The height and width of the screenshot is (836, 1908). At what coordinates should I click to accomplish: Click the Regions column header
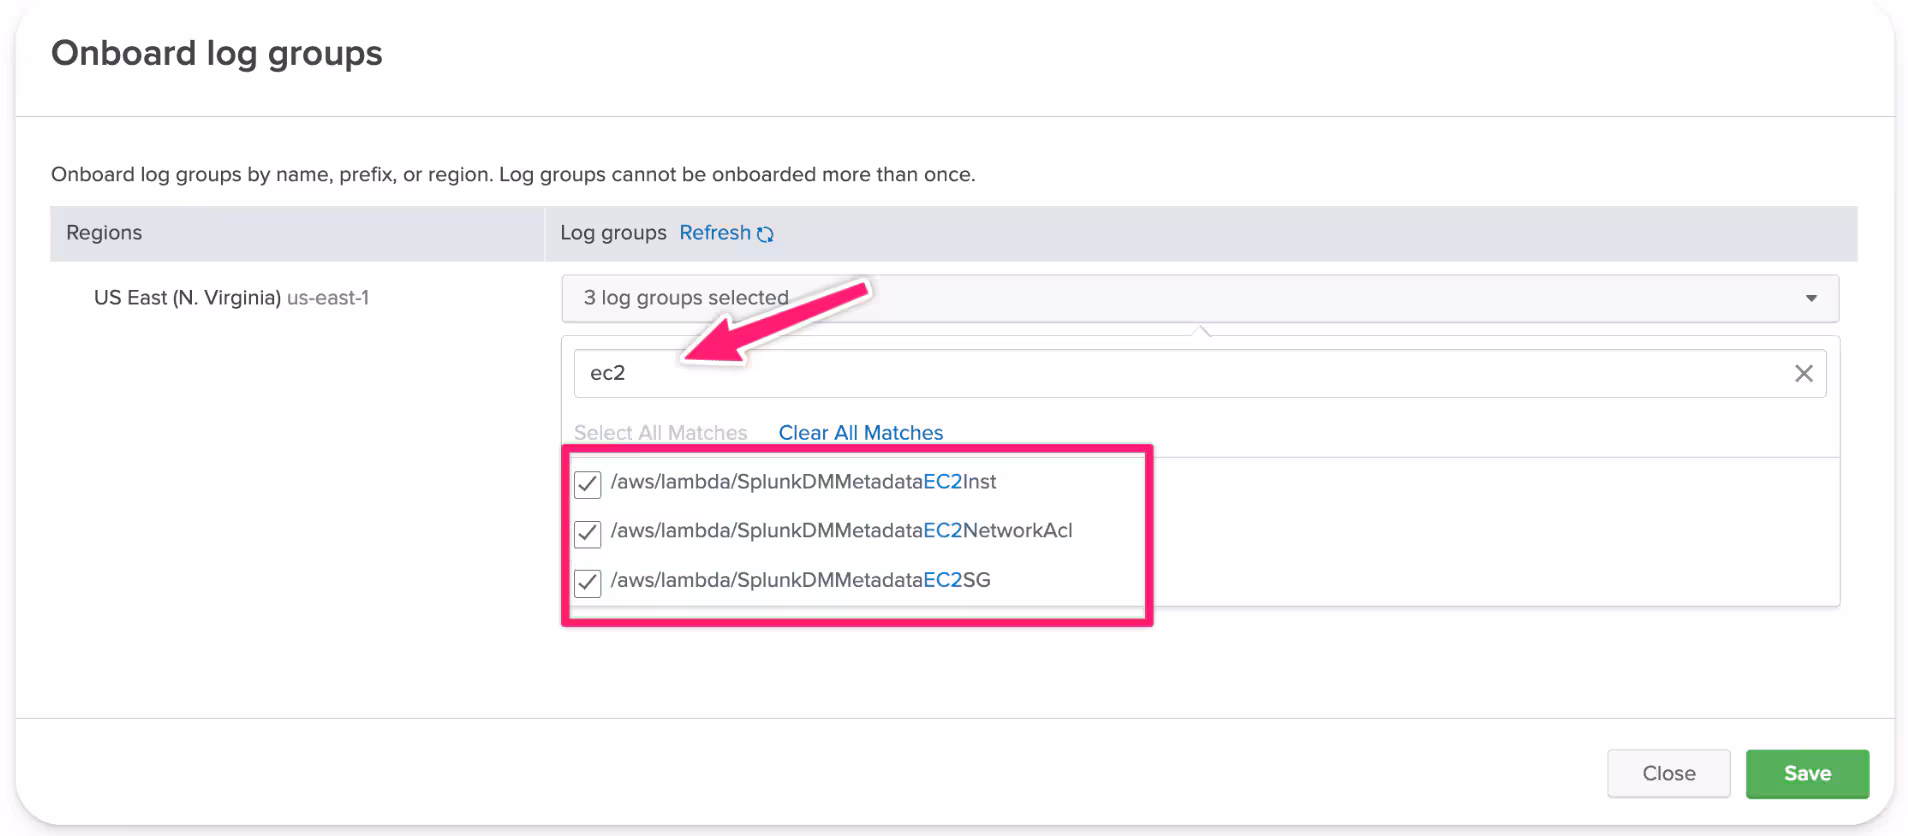[x=104, y=233]
